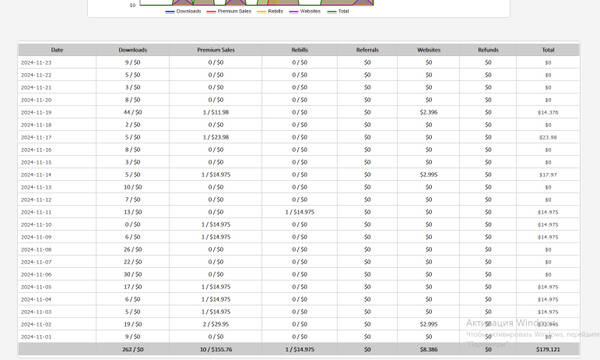Click the Refunds column header

(x=488, y=50)
